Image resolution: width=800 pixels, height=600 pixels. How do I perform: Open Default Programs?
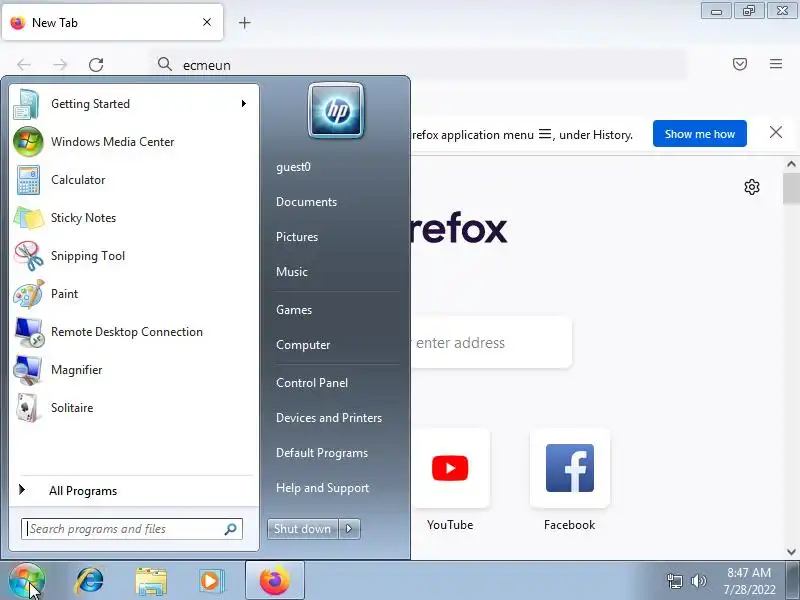(x=321, y=453)
